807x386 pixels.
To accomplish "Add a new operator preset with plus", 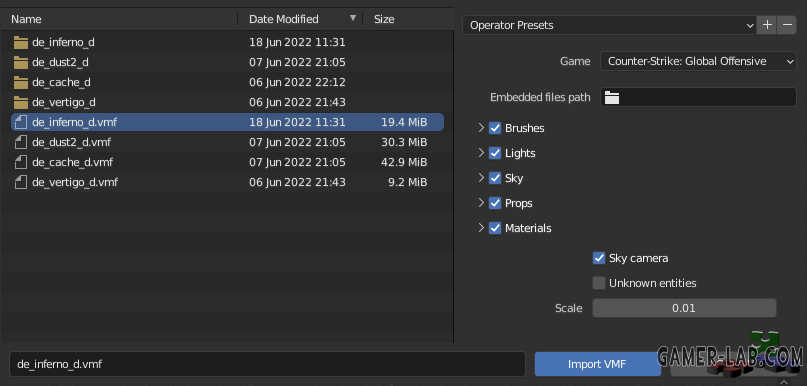I will 767,25.
